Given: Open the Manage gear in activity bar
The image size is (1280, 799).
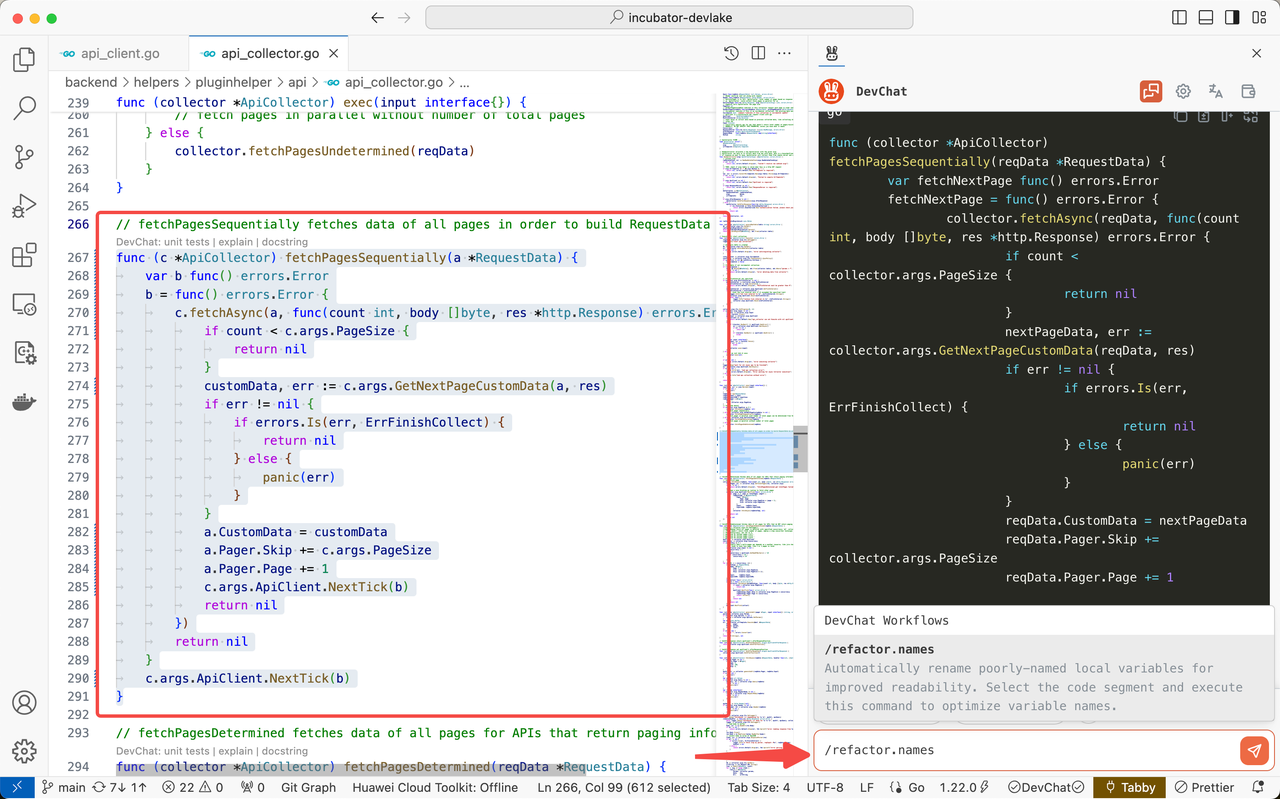Looking at the screenshot, I should (x=24, y=751).
